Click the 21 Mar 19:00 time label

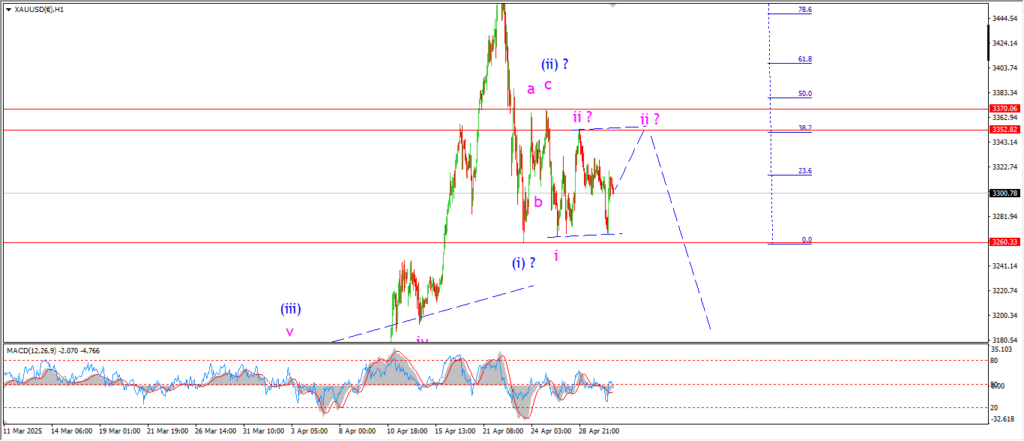[x=166, y=432]
